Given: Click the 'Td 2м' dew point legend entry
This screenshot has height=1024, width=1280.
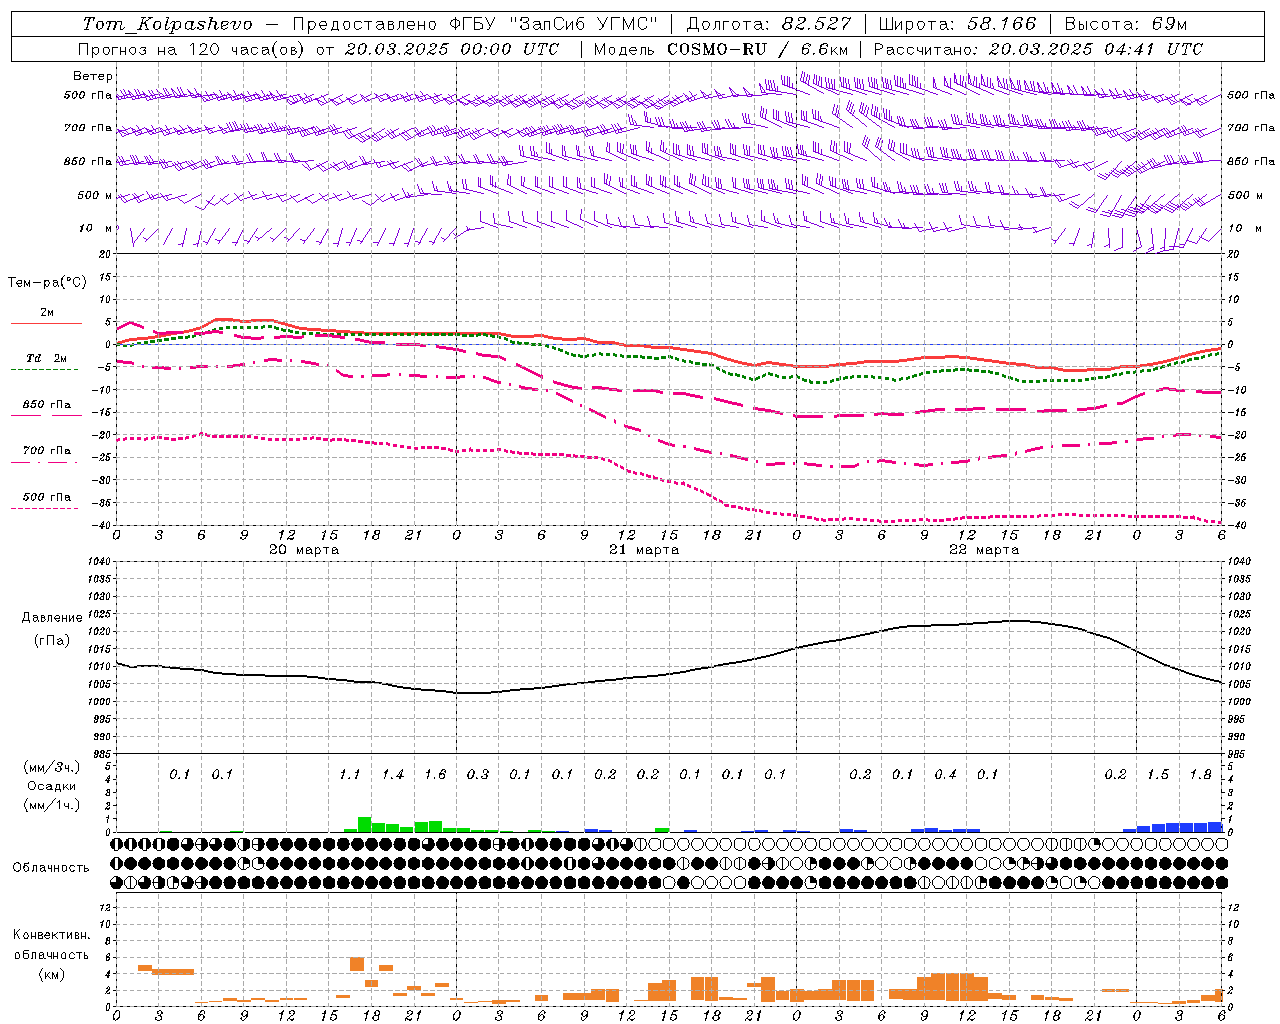Looking at the screenshot, I should coord(46,358).
